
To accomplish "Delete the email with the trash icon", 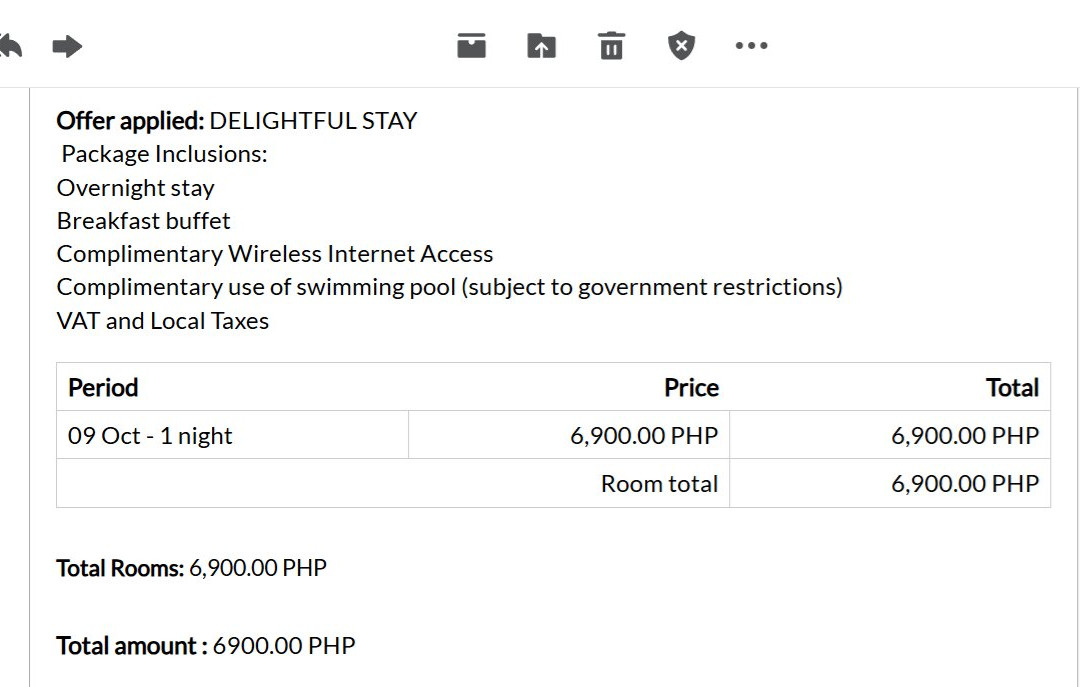I will [612, 45].
